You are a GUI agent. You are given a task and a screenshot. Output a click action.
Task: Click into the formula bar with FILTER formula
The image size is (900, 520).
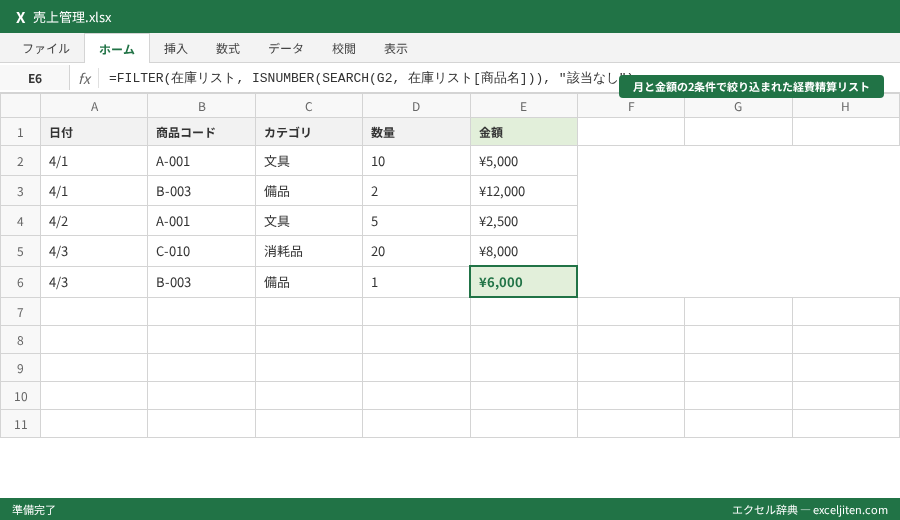[371, 78]
